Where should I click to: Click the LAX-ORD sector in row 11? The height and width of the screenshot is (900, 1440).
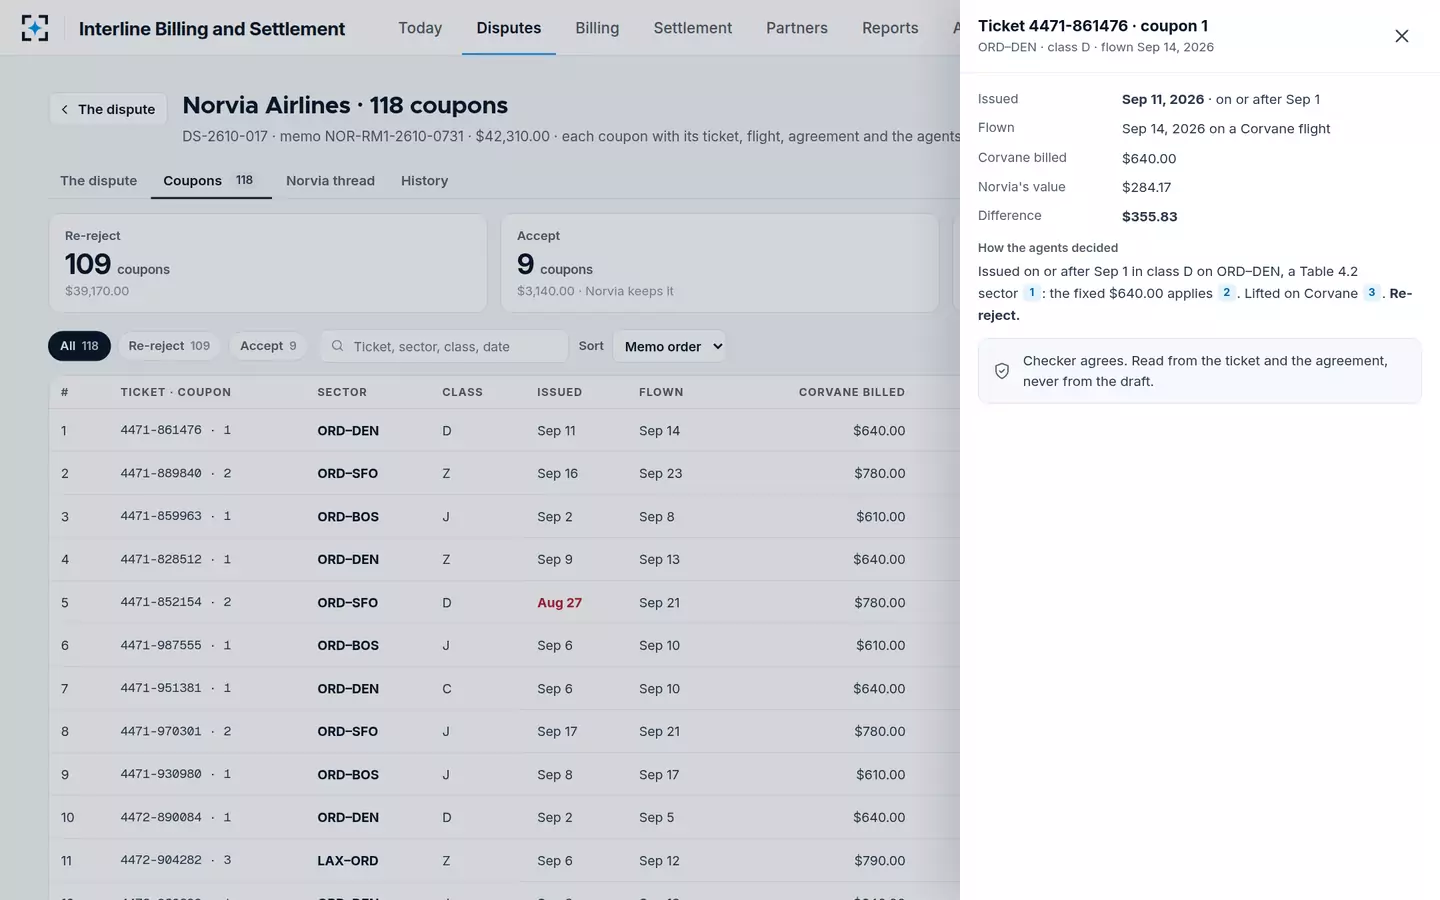(348, 861)
